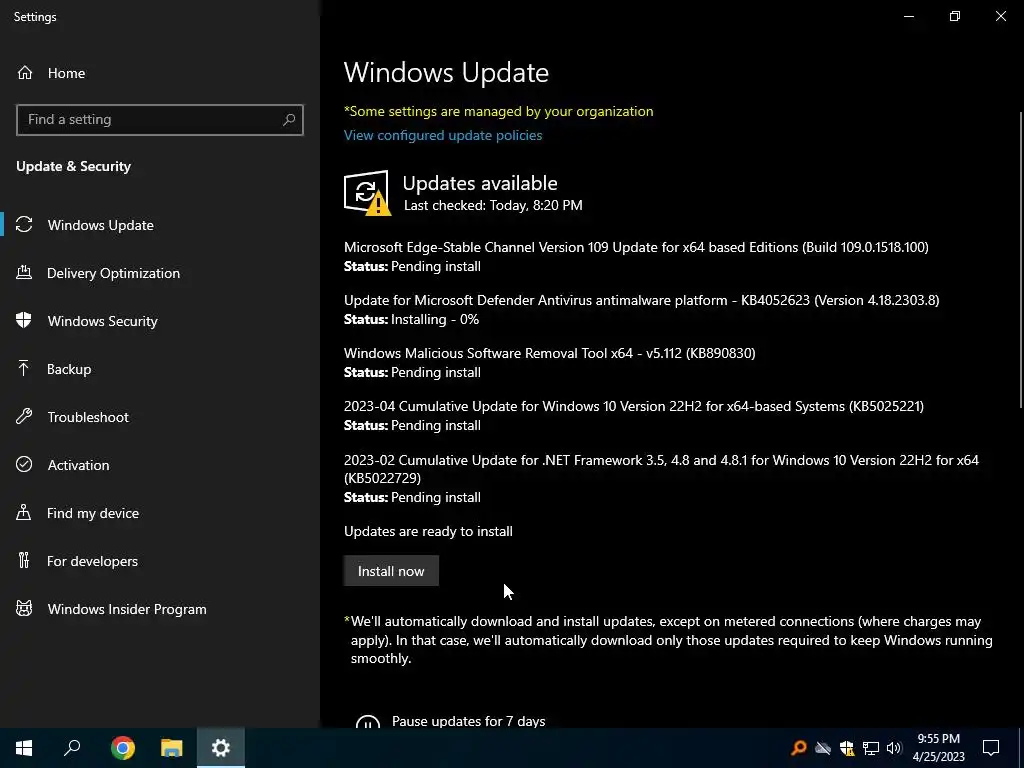Click the vertical scrollbar of update page
1024x768 pixels.
point(1020,261)
